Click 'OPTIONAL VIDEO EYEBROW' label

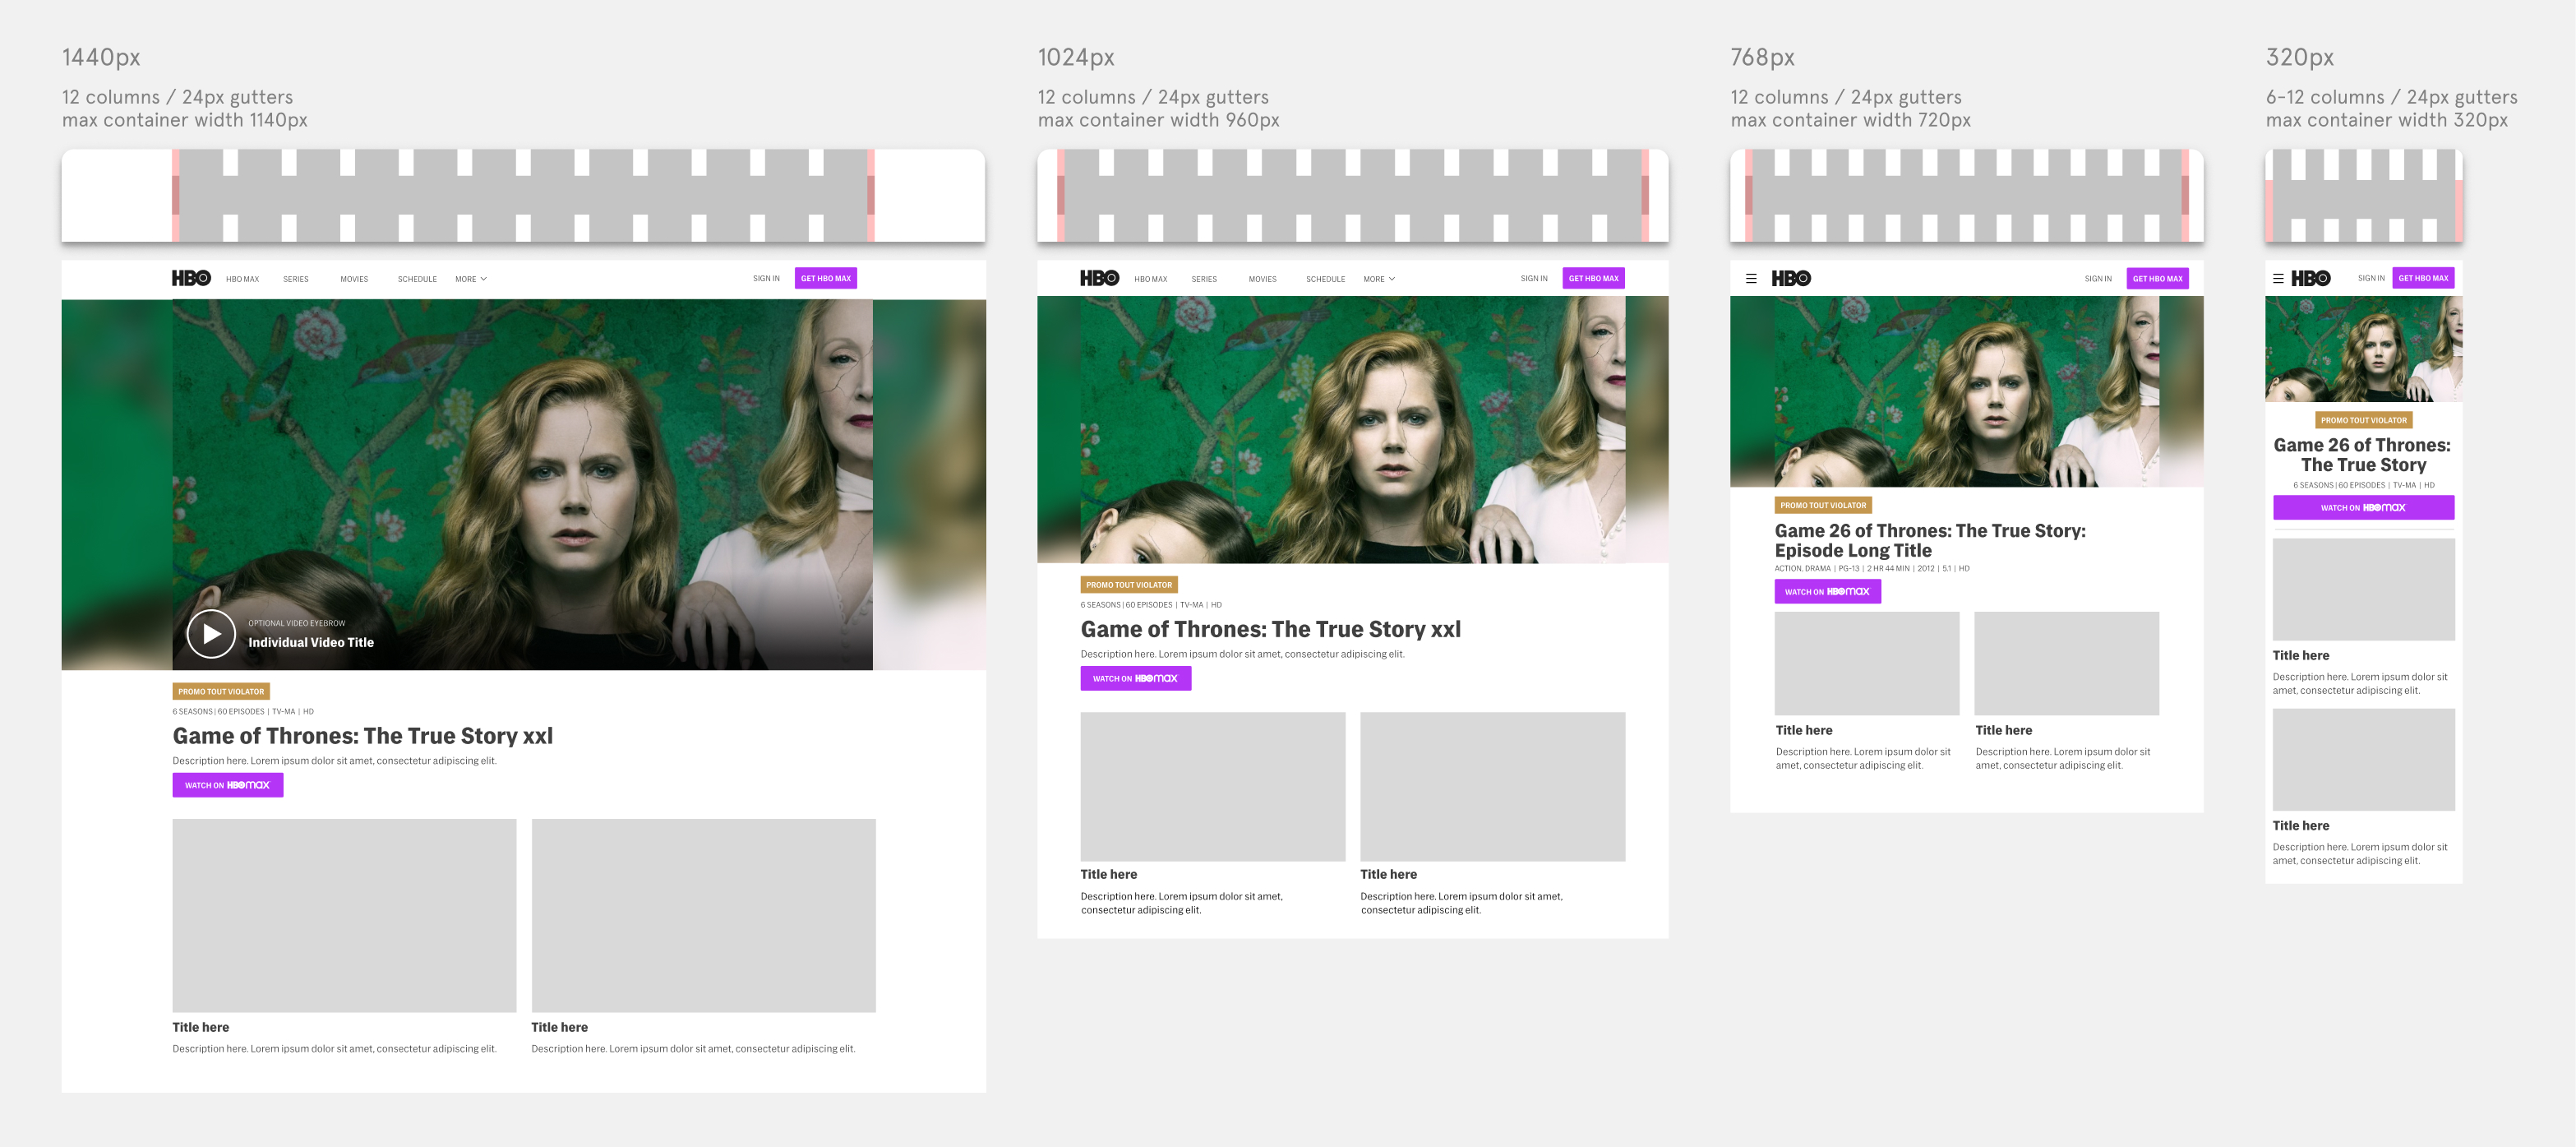(x=297, y=623)
